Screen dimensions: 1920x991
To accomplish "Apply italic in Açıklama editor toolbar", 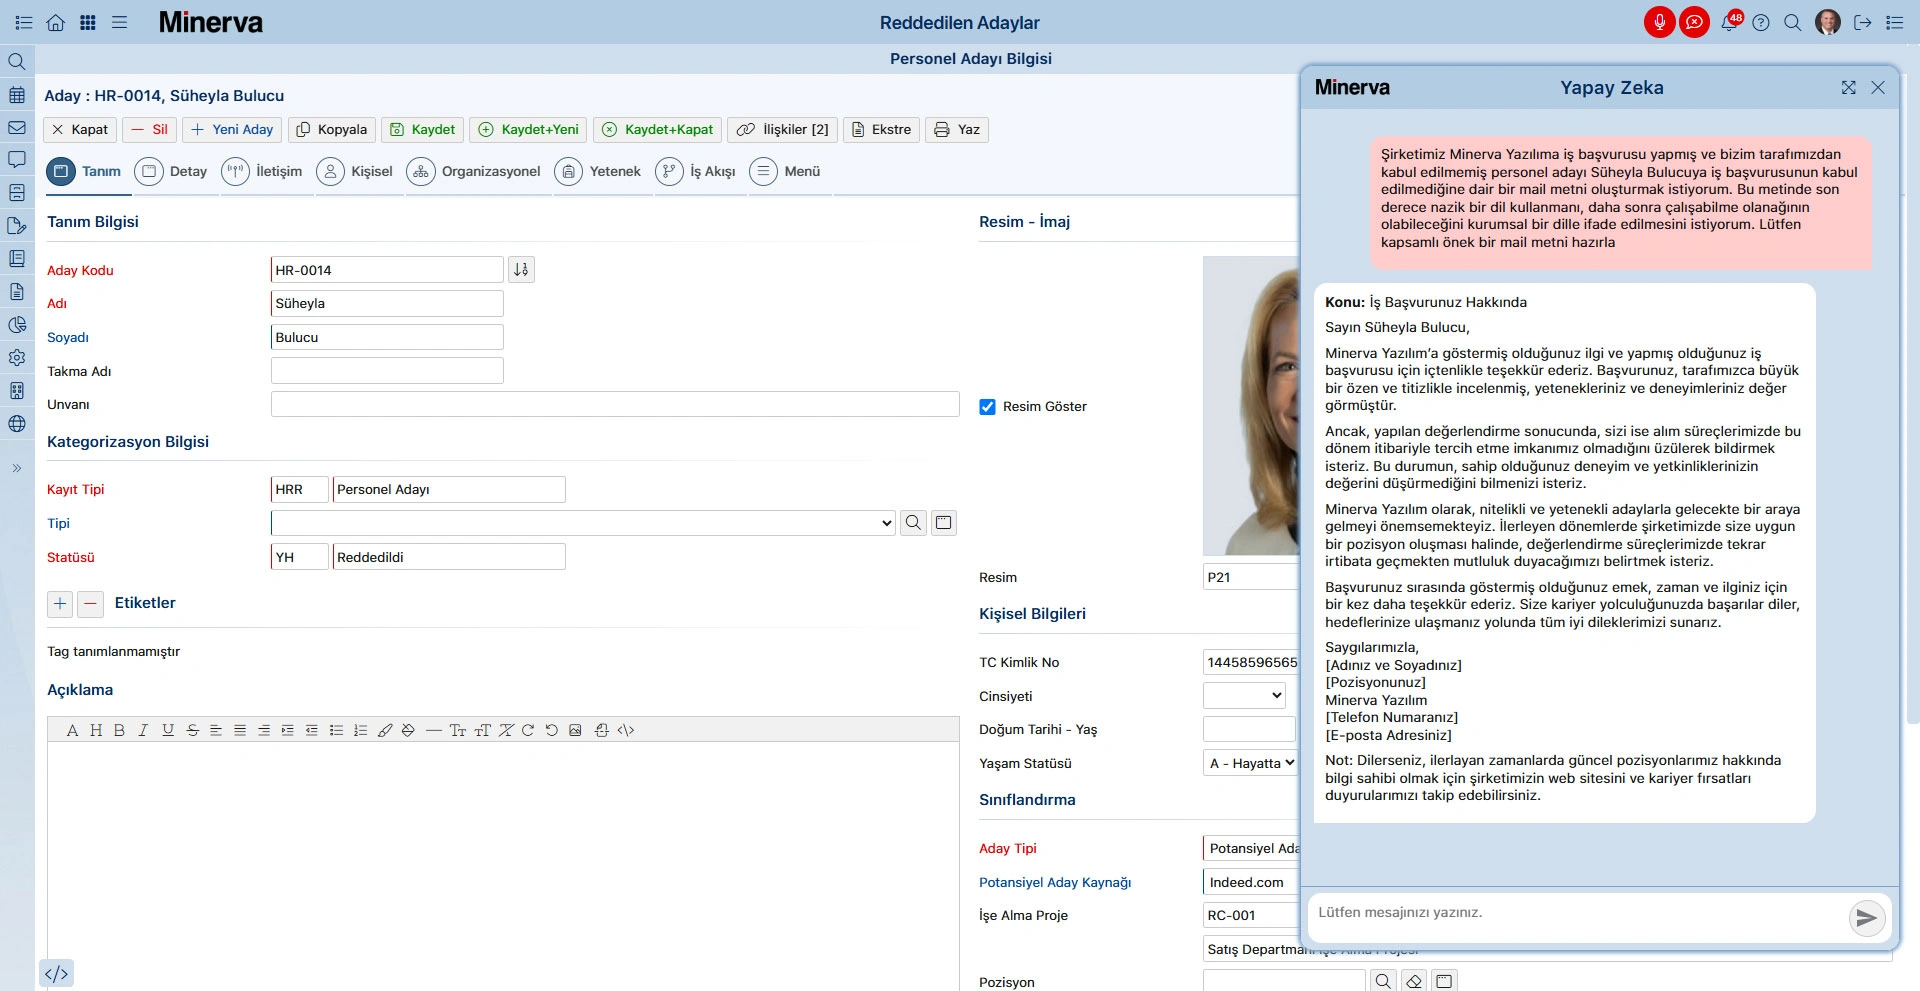I will point(143,730).
